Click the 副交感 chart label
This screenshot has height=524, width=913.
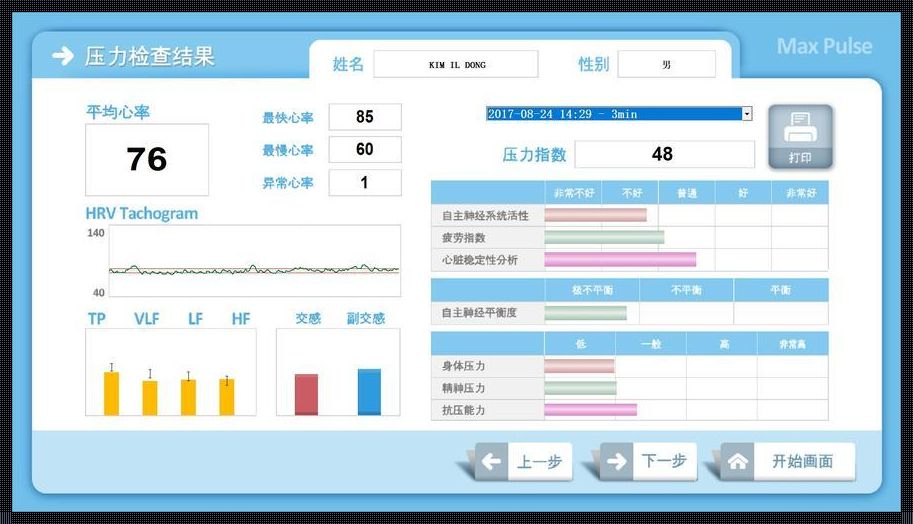click(x=366, y=318)
